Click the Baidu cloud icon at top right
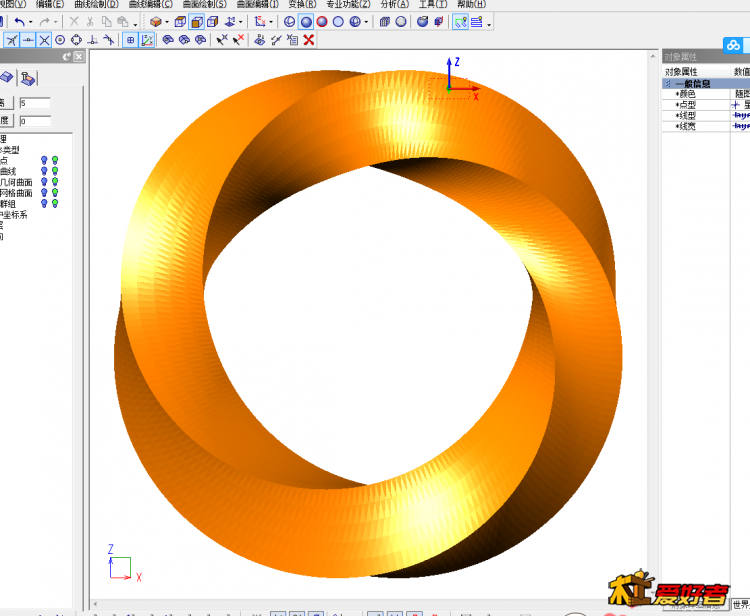750x616 pixels. click(x=734, y=44)
